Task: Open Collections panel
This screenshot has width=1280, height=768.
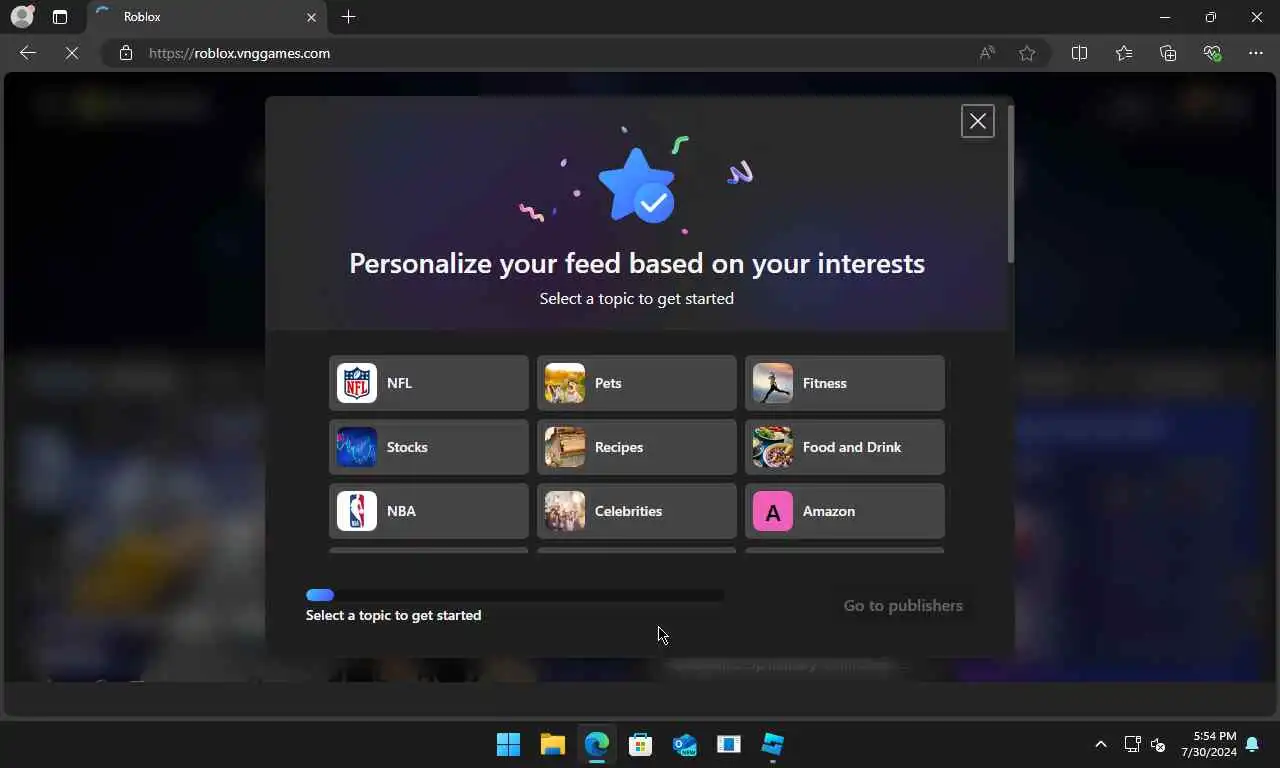Action: (x=1168, y=53)
